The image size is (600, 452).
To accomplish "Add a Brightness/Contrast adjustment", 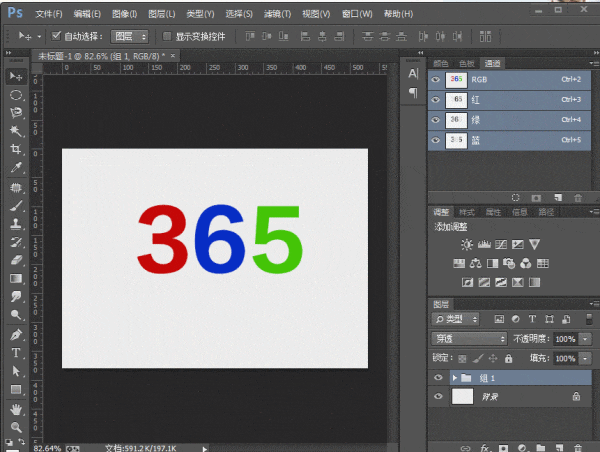I will [466, 245].
